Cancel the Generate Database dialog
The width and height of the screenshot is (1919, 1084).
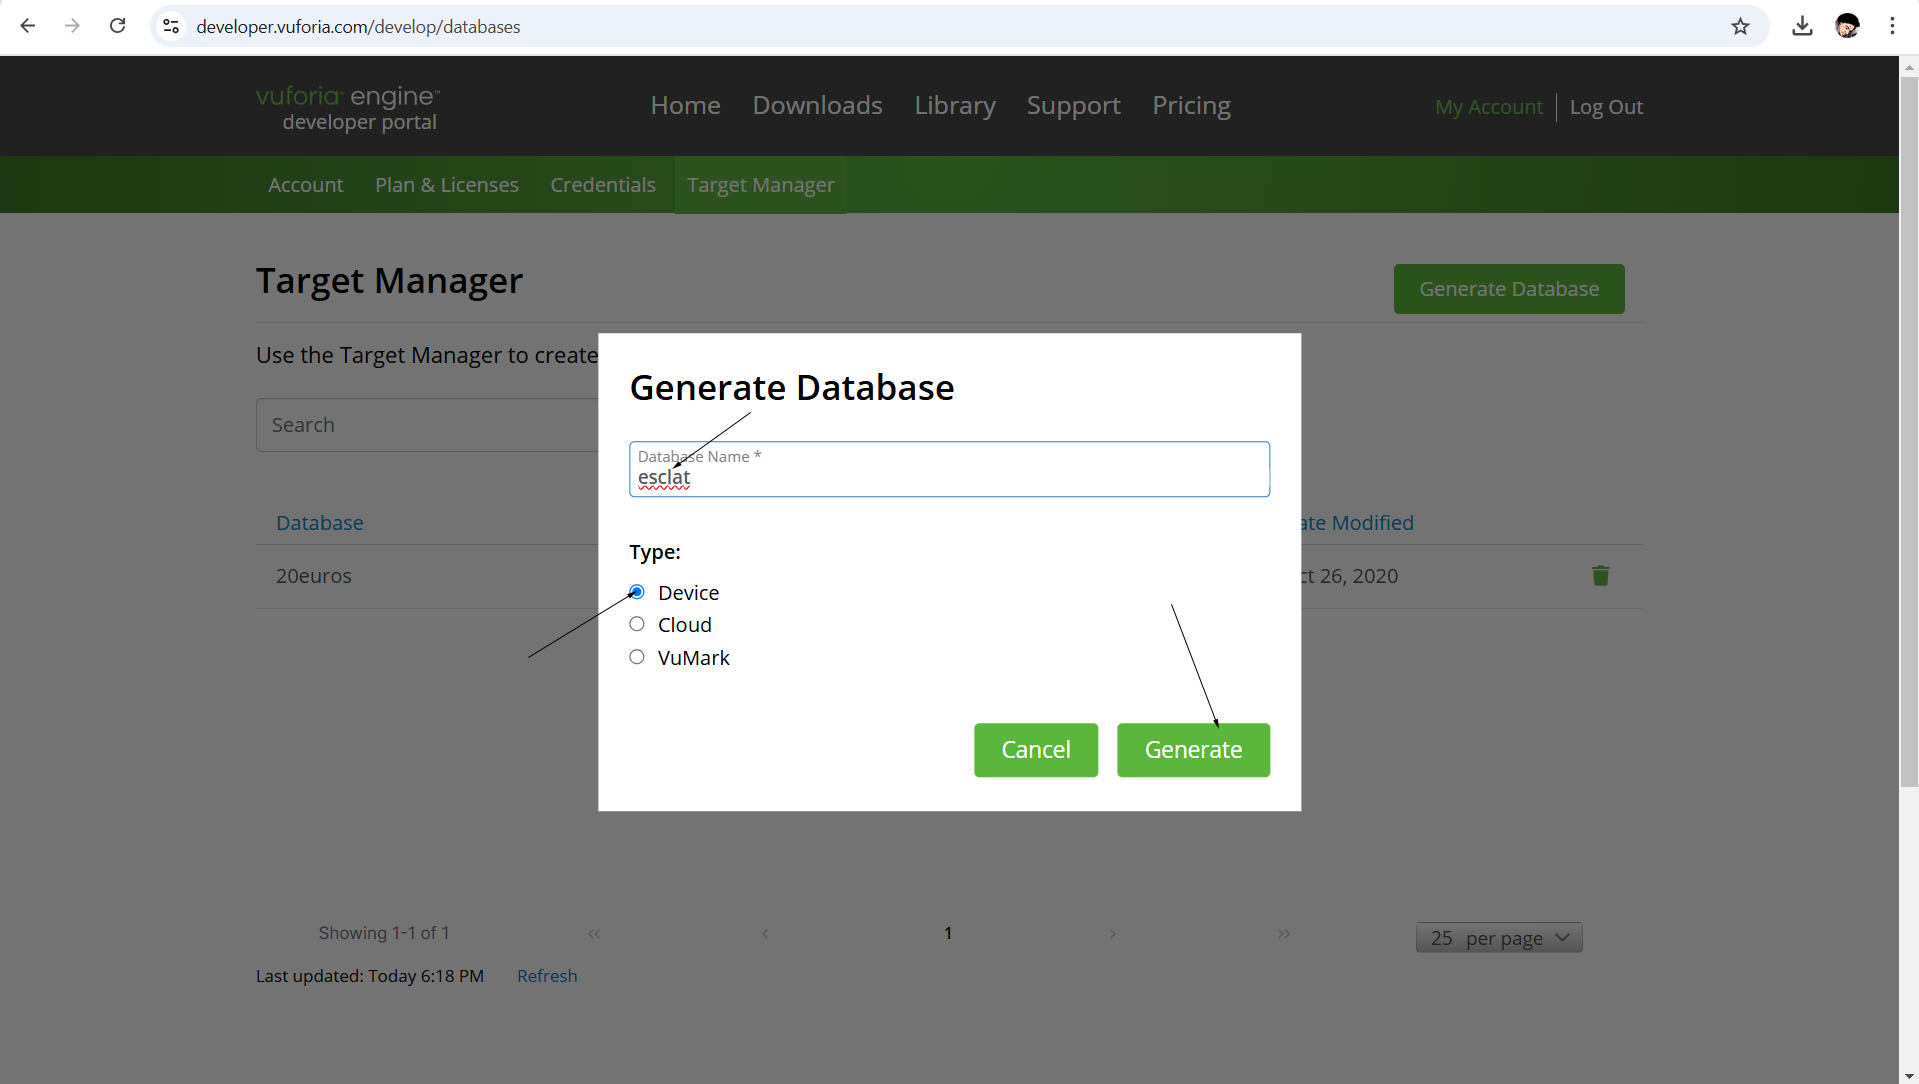tap(1035, 750)
